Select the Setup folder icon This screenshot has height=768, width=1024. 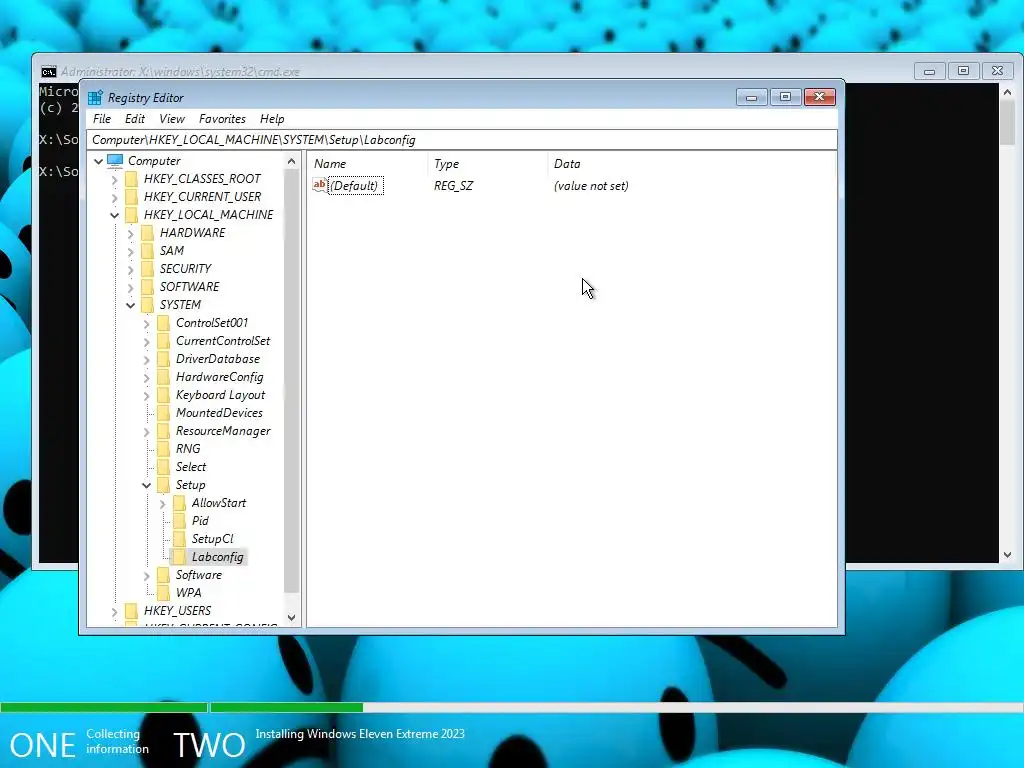click(163, 485)
